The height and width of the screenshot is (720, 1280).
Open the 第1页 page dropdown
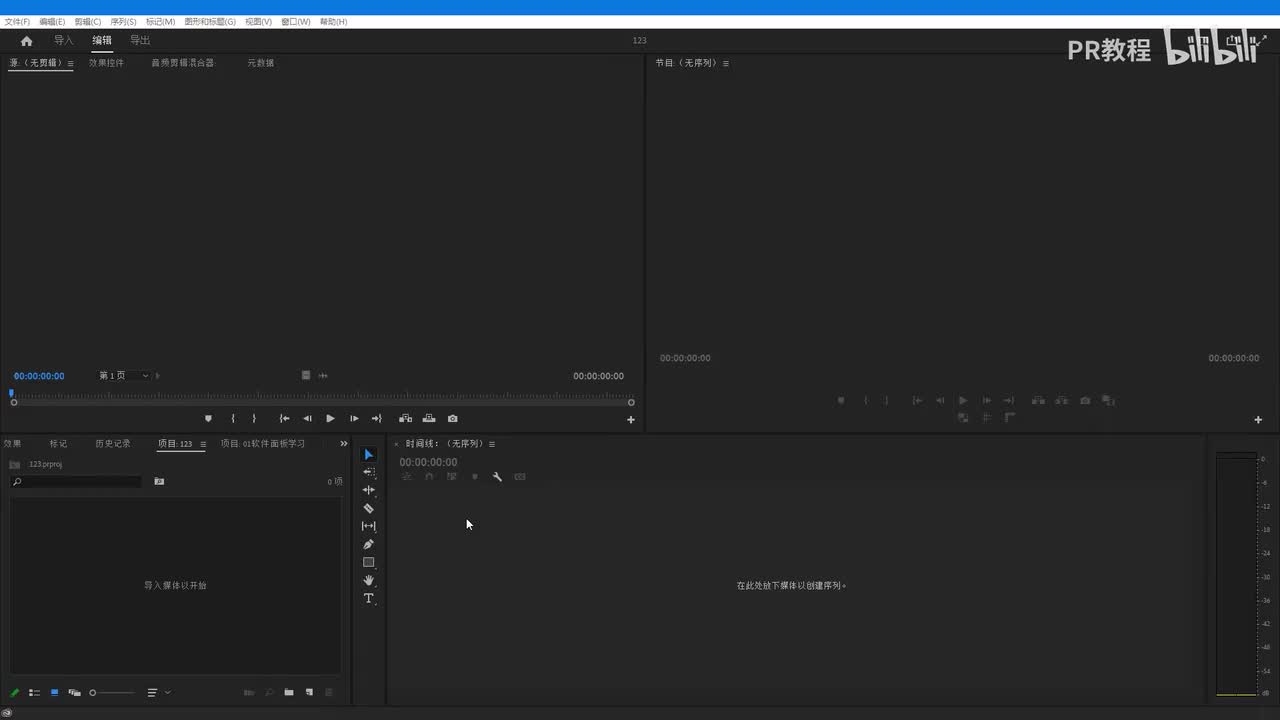click(x=124, y=376)
